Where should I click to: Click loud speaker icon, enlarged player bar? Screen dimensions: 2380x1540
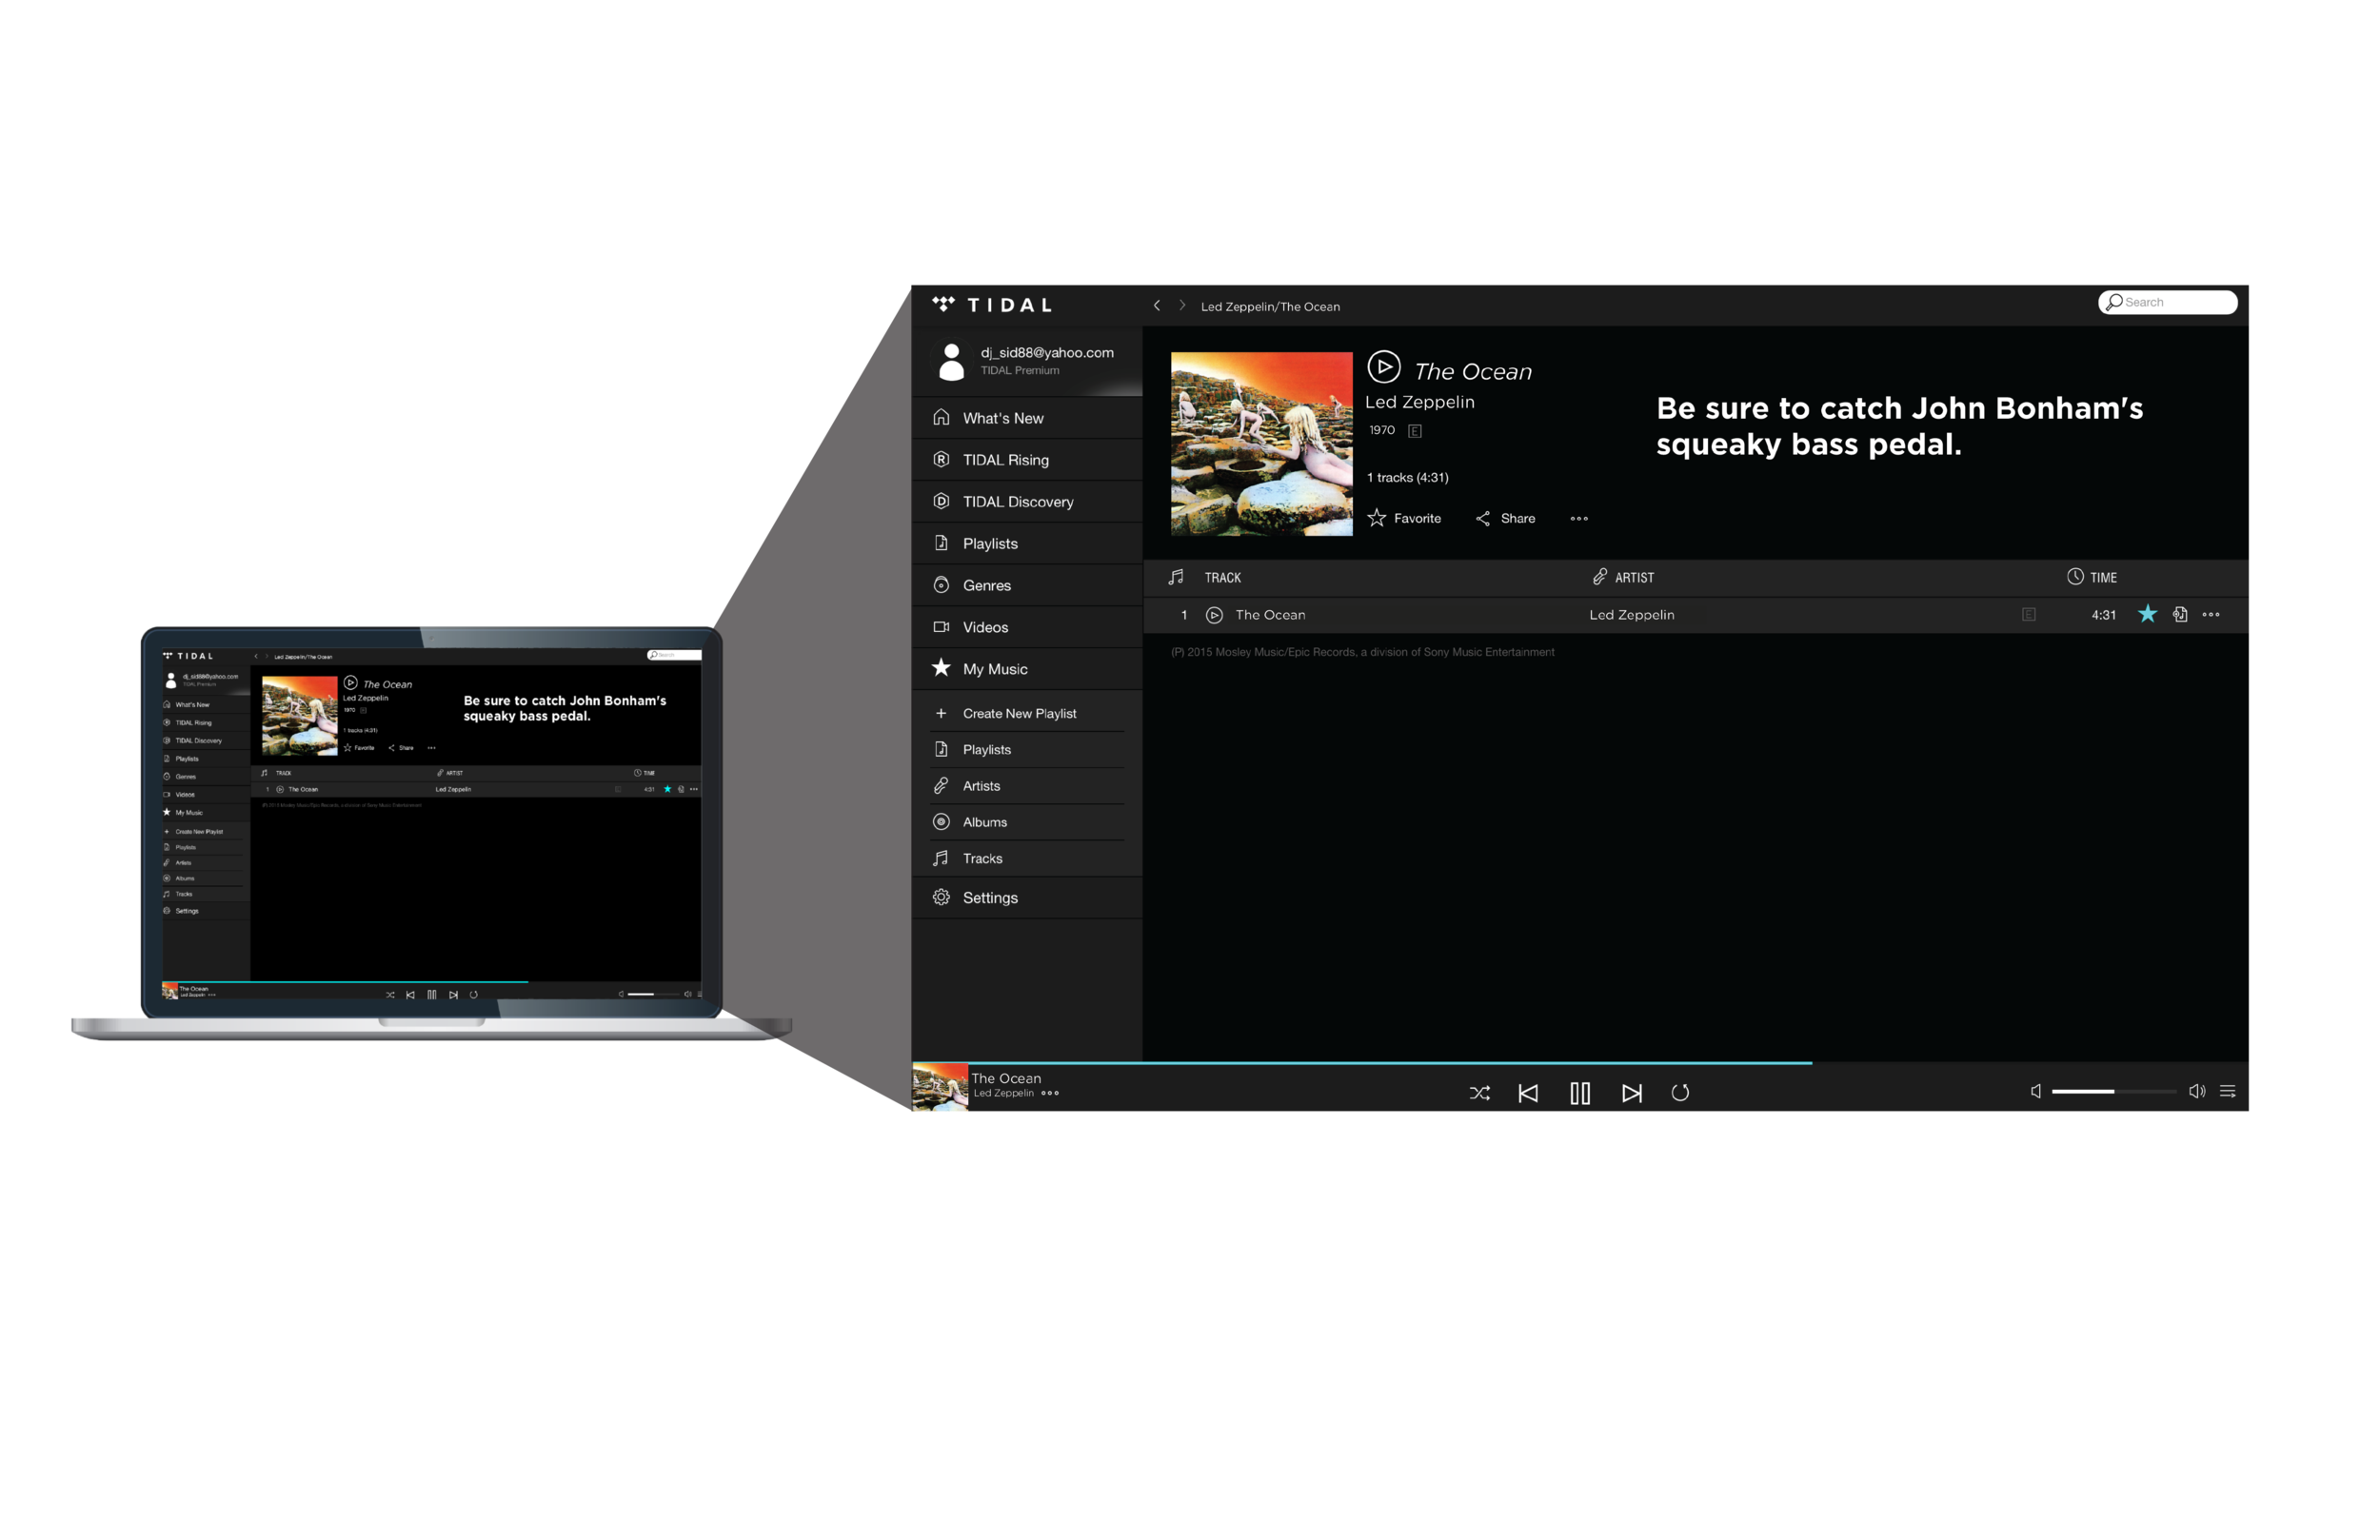(2197, 1092)
